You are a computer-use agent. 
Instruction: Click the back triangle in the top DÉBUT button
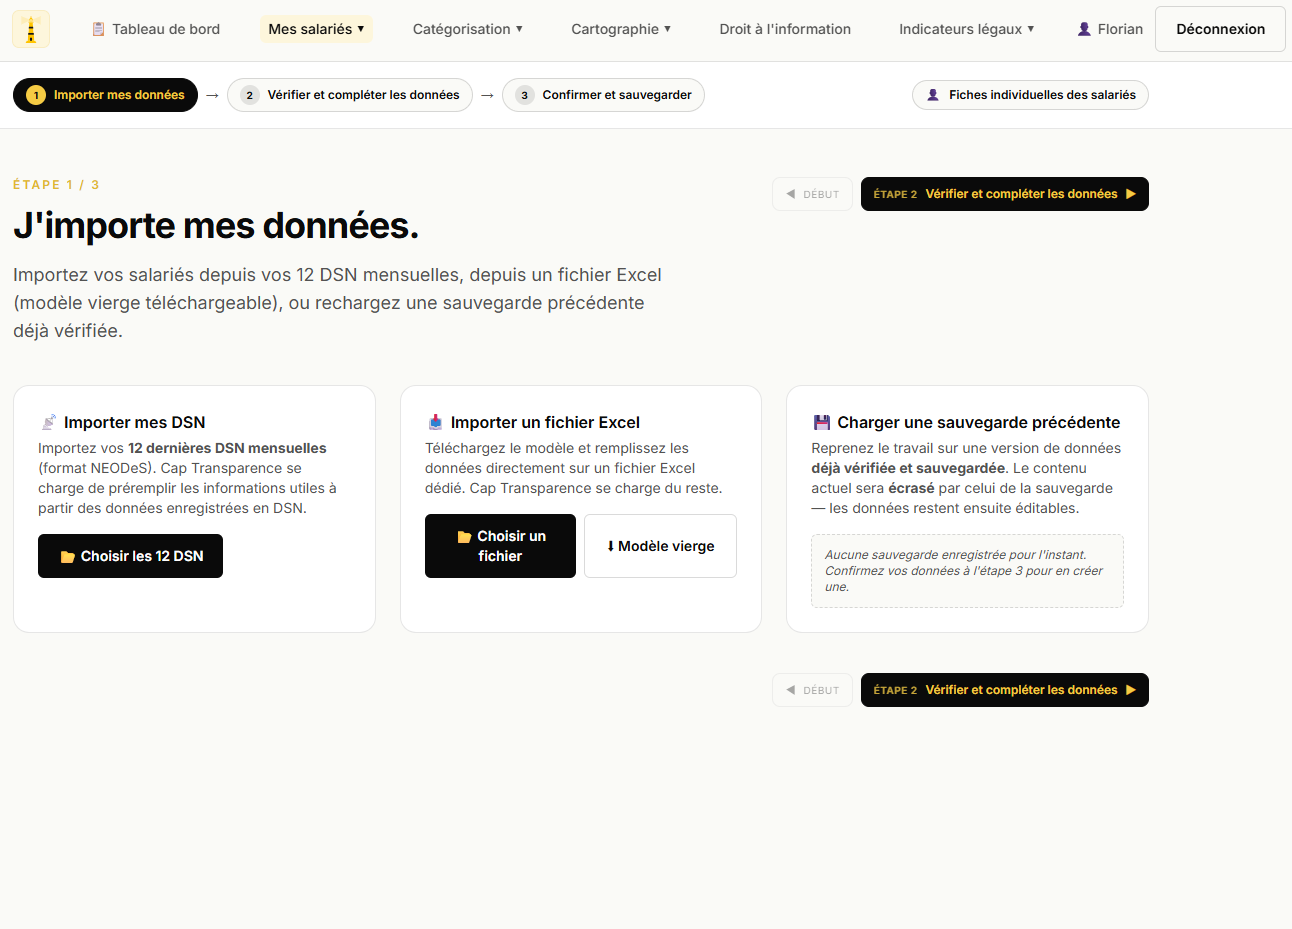tap(791, 194)
